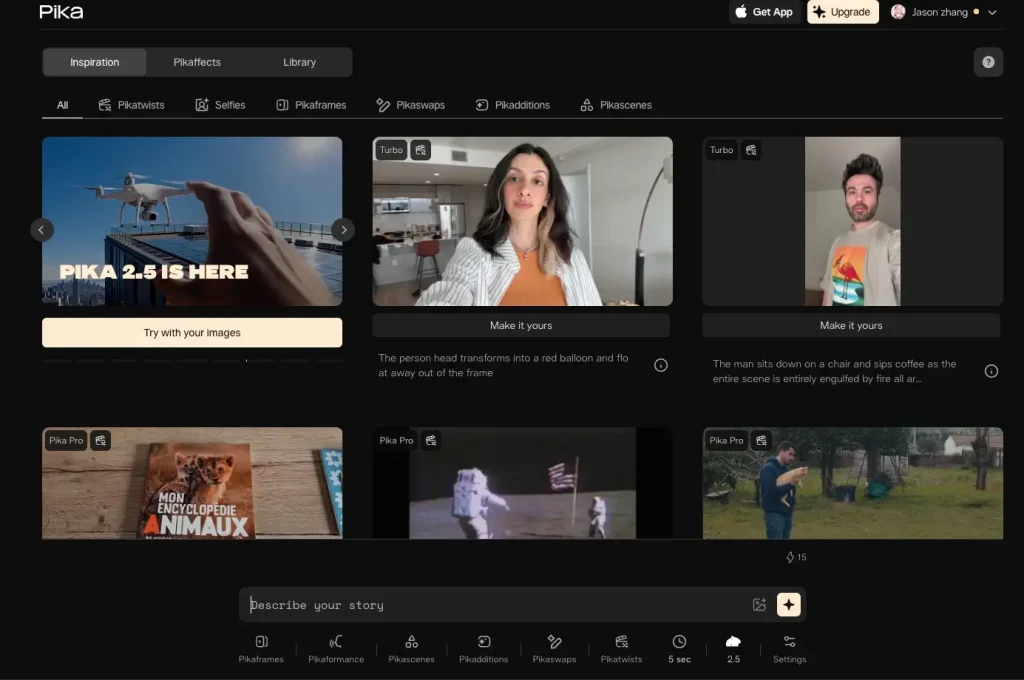Click Try with your images button
Image resolution: width=1024 pixels, height=680 pixels.
pos(191,331)
